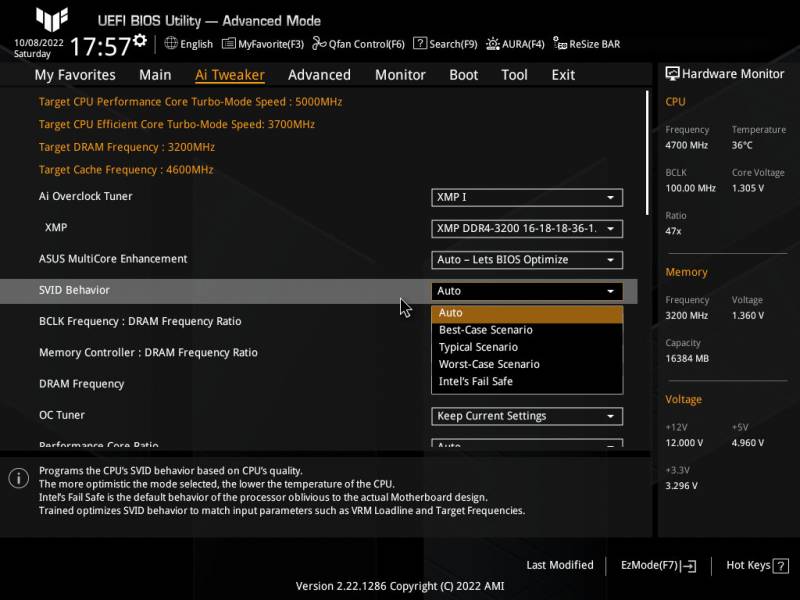Expand the XMP profile dropdown
The image size is (800, 600).
click(527, 229)
